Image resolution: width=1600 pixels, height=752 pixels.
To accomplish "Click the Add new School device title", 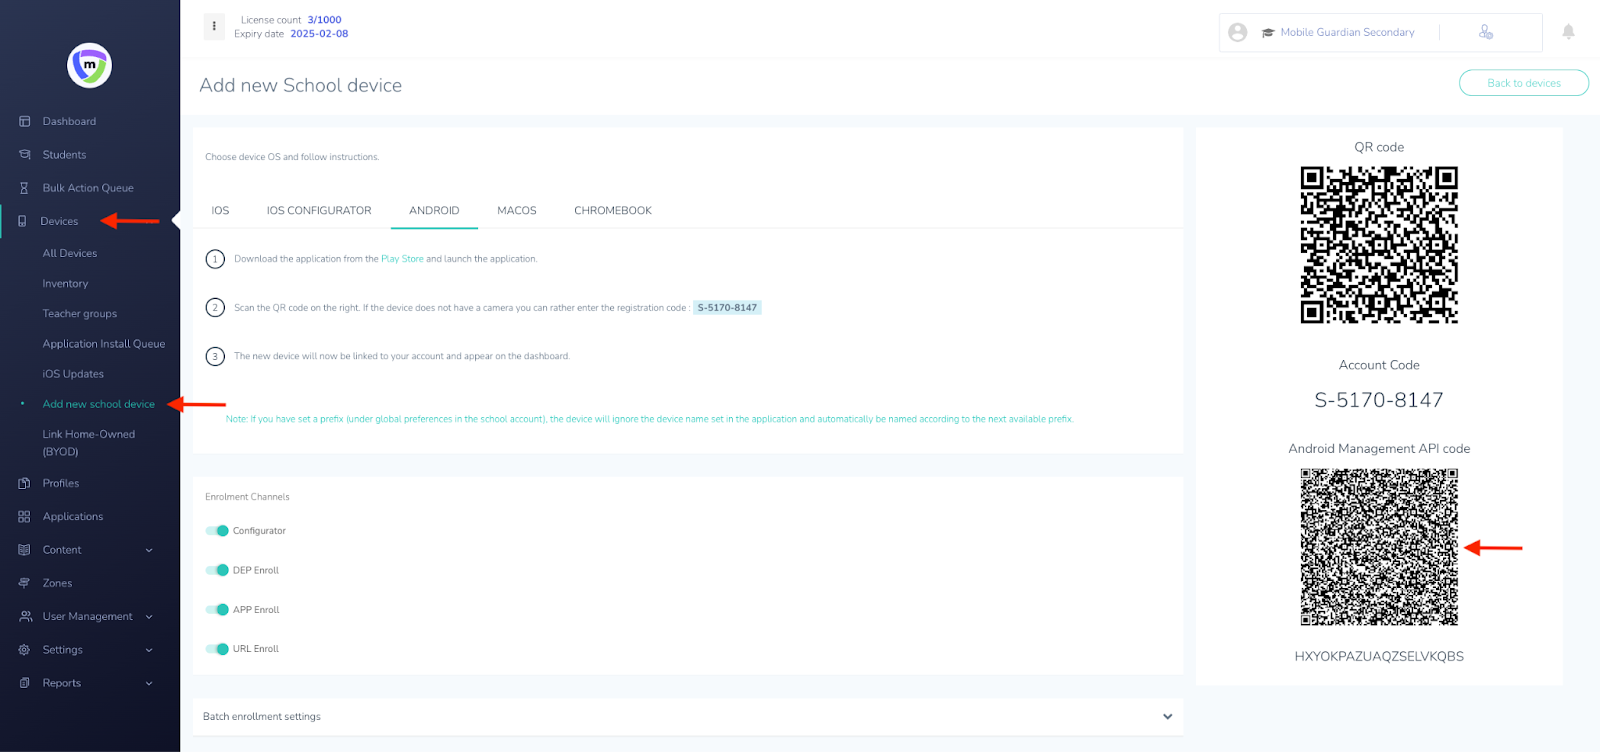I will click(x=300, y=85).
